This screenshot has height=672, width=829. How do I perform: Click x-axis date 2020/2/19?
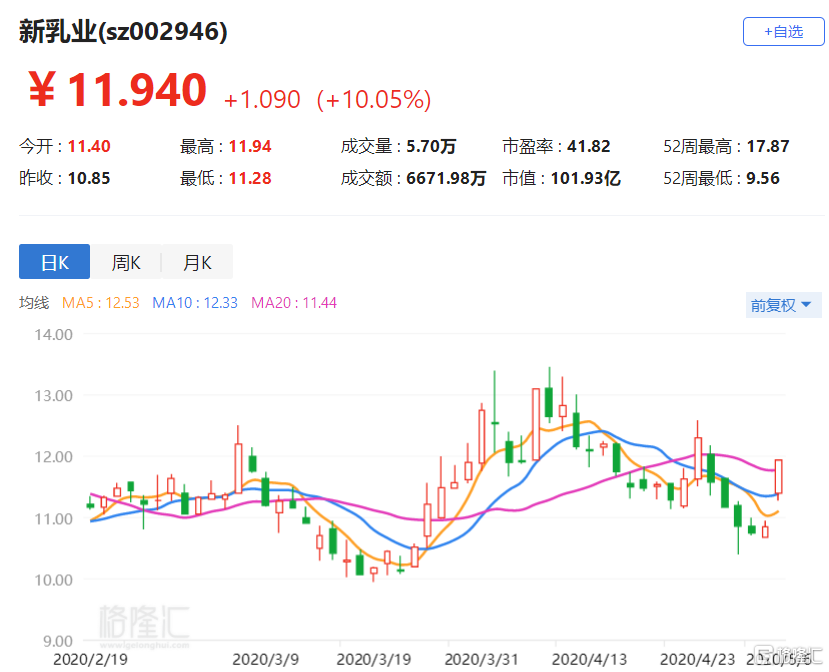click(x=90, y=659)
